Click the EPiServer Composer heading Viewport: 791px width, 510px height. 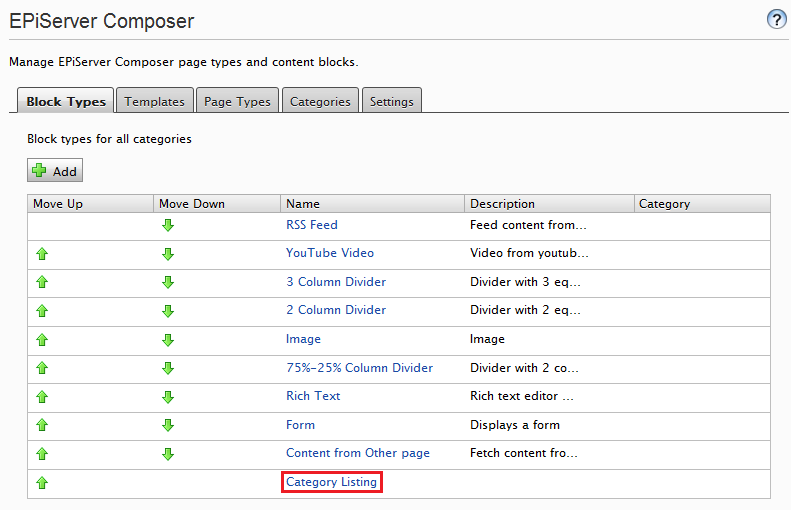pos(101,21)
